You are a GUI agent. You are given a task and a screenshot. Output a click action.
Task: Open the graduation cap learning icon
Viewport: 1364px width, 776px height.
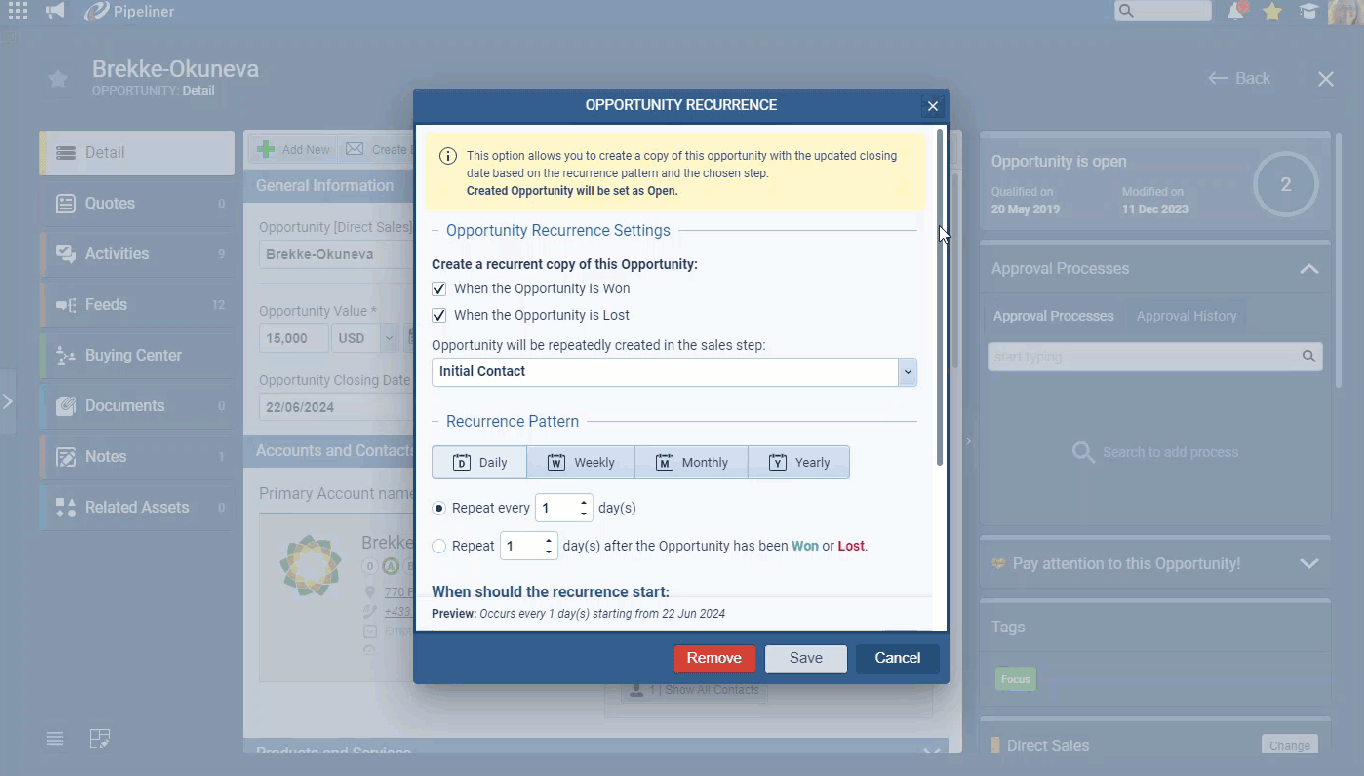pos(1308,11)
